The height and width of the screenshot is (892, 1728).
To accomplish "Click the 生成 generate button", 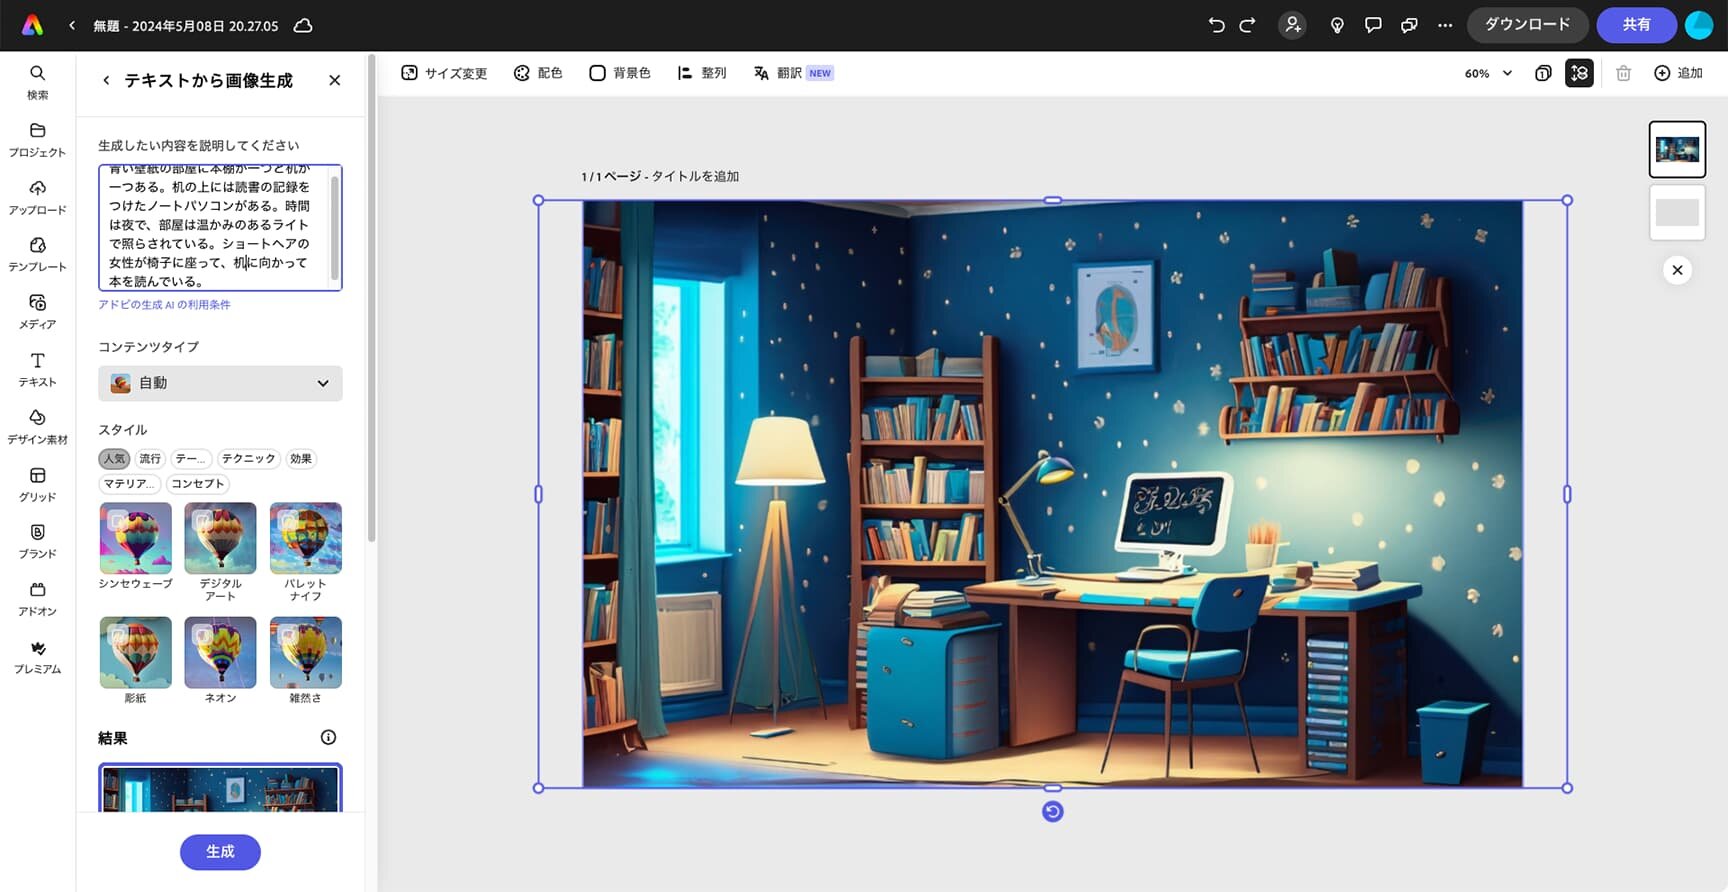I will [220, 852].
